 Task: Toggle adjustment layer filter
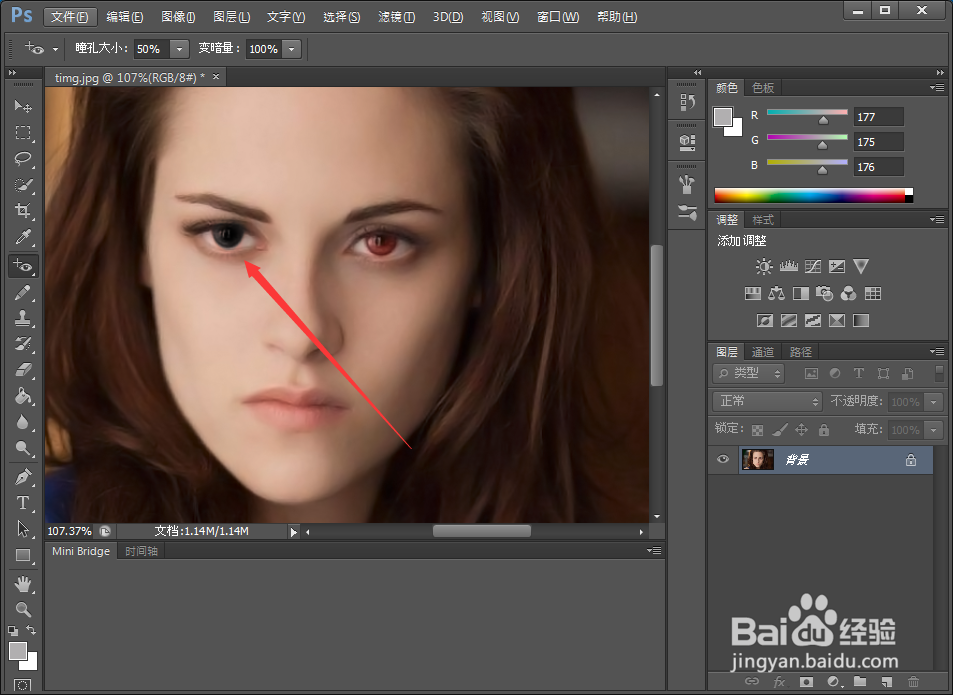(835, 374)
